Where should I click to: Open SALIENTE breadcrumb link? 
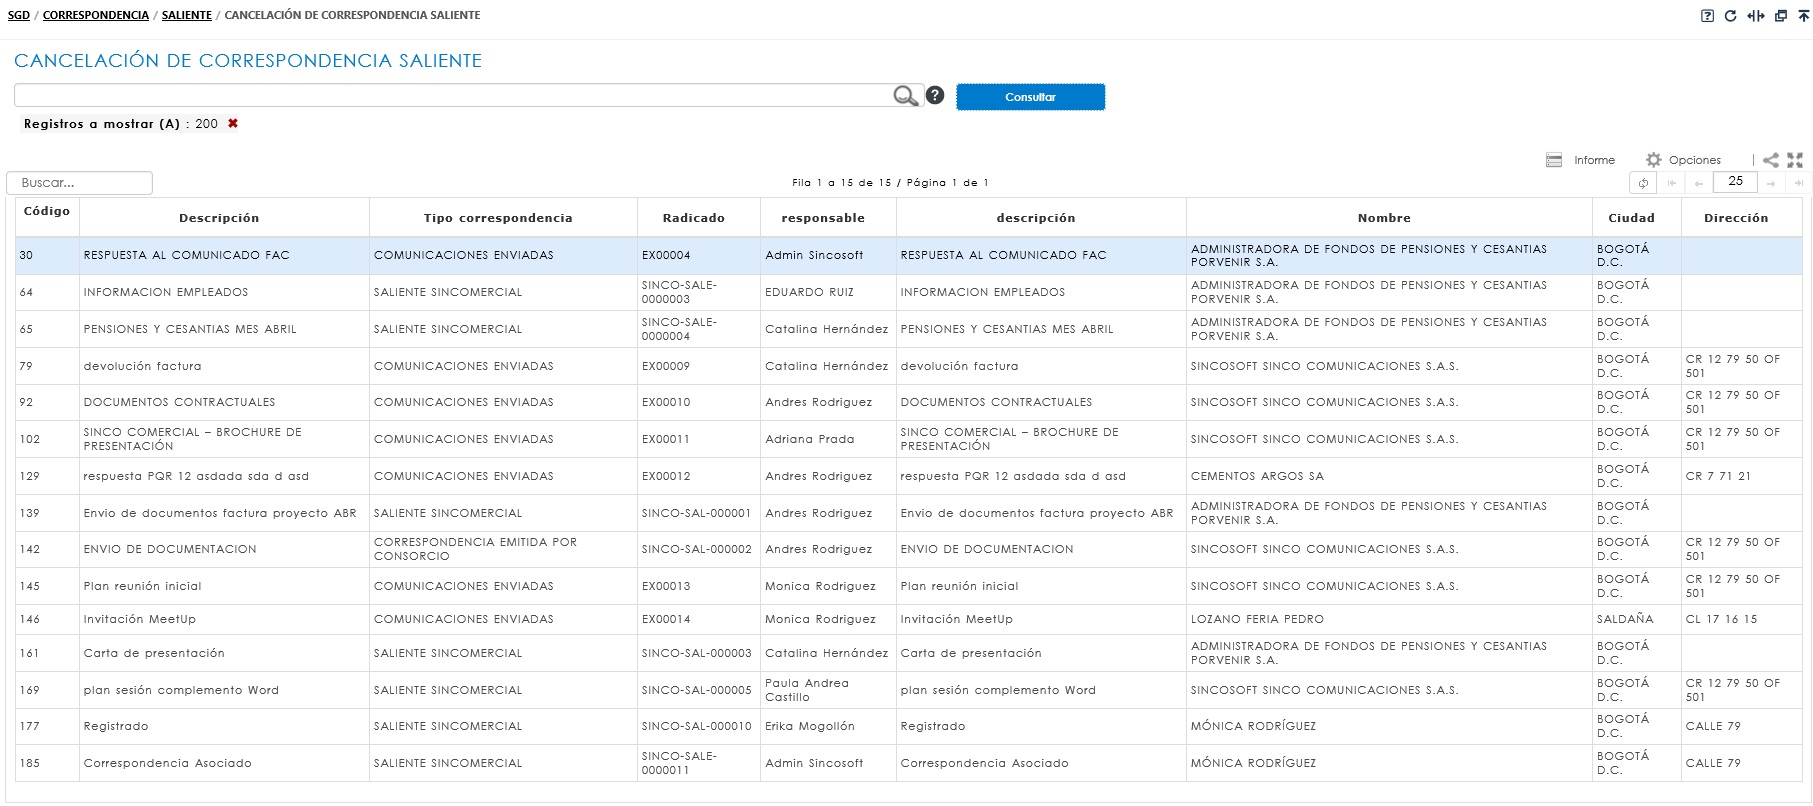pos(187,15)
